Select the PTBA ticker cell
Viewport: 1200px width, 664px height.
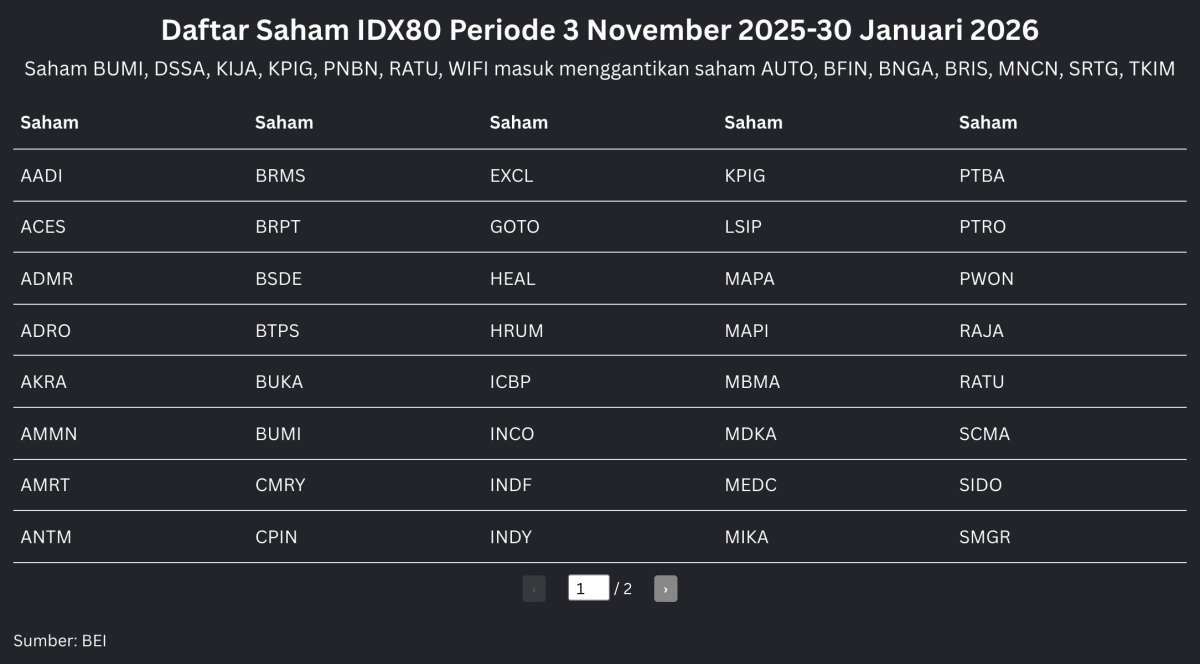981,175
